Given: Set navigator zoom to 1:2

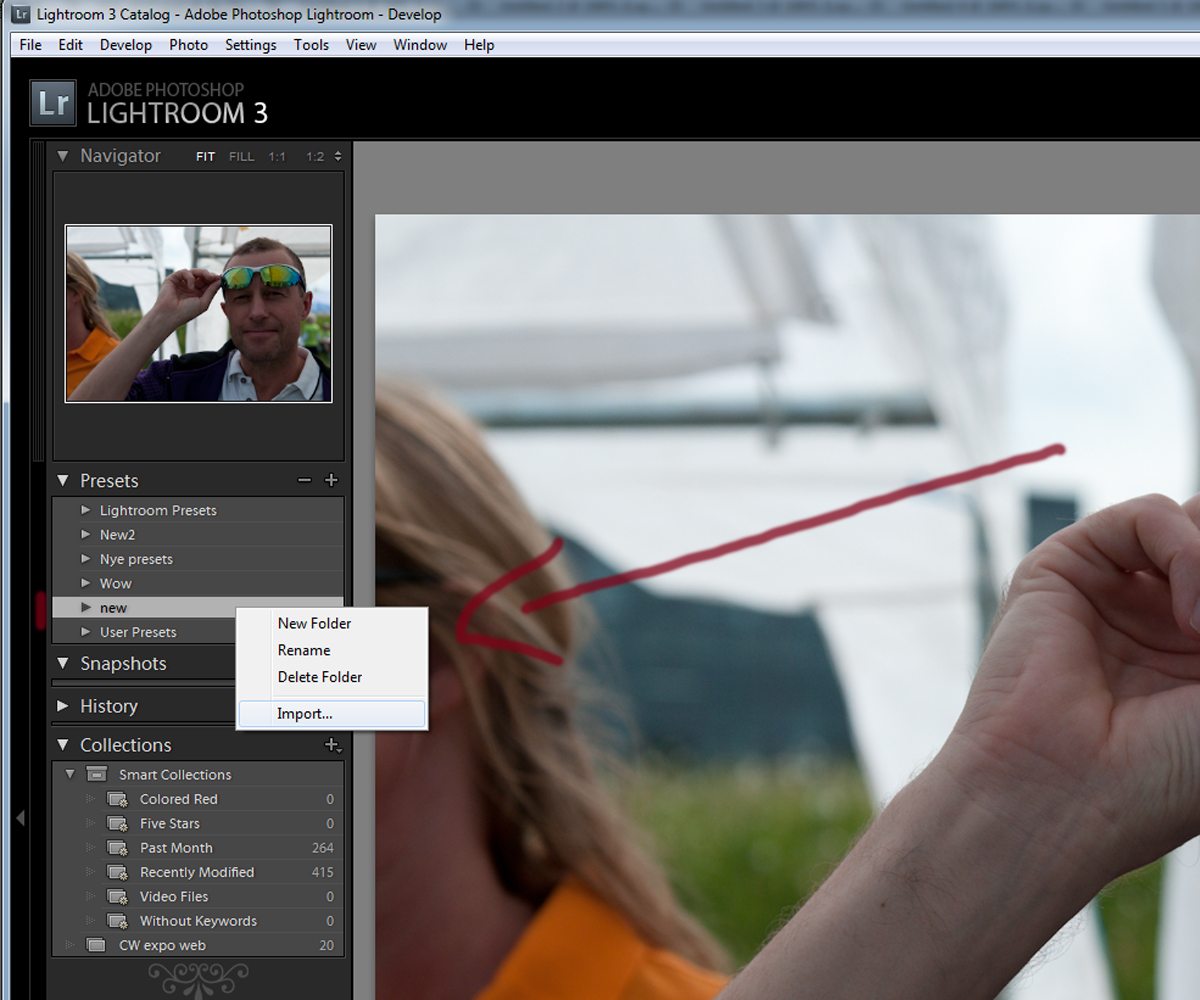Looking at the screenshot, I should pos(315,157).
